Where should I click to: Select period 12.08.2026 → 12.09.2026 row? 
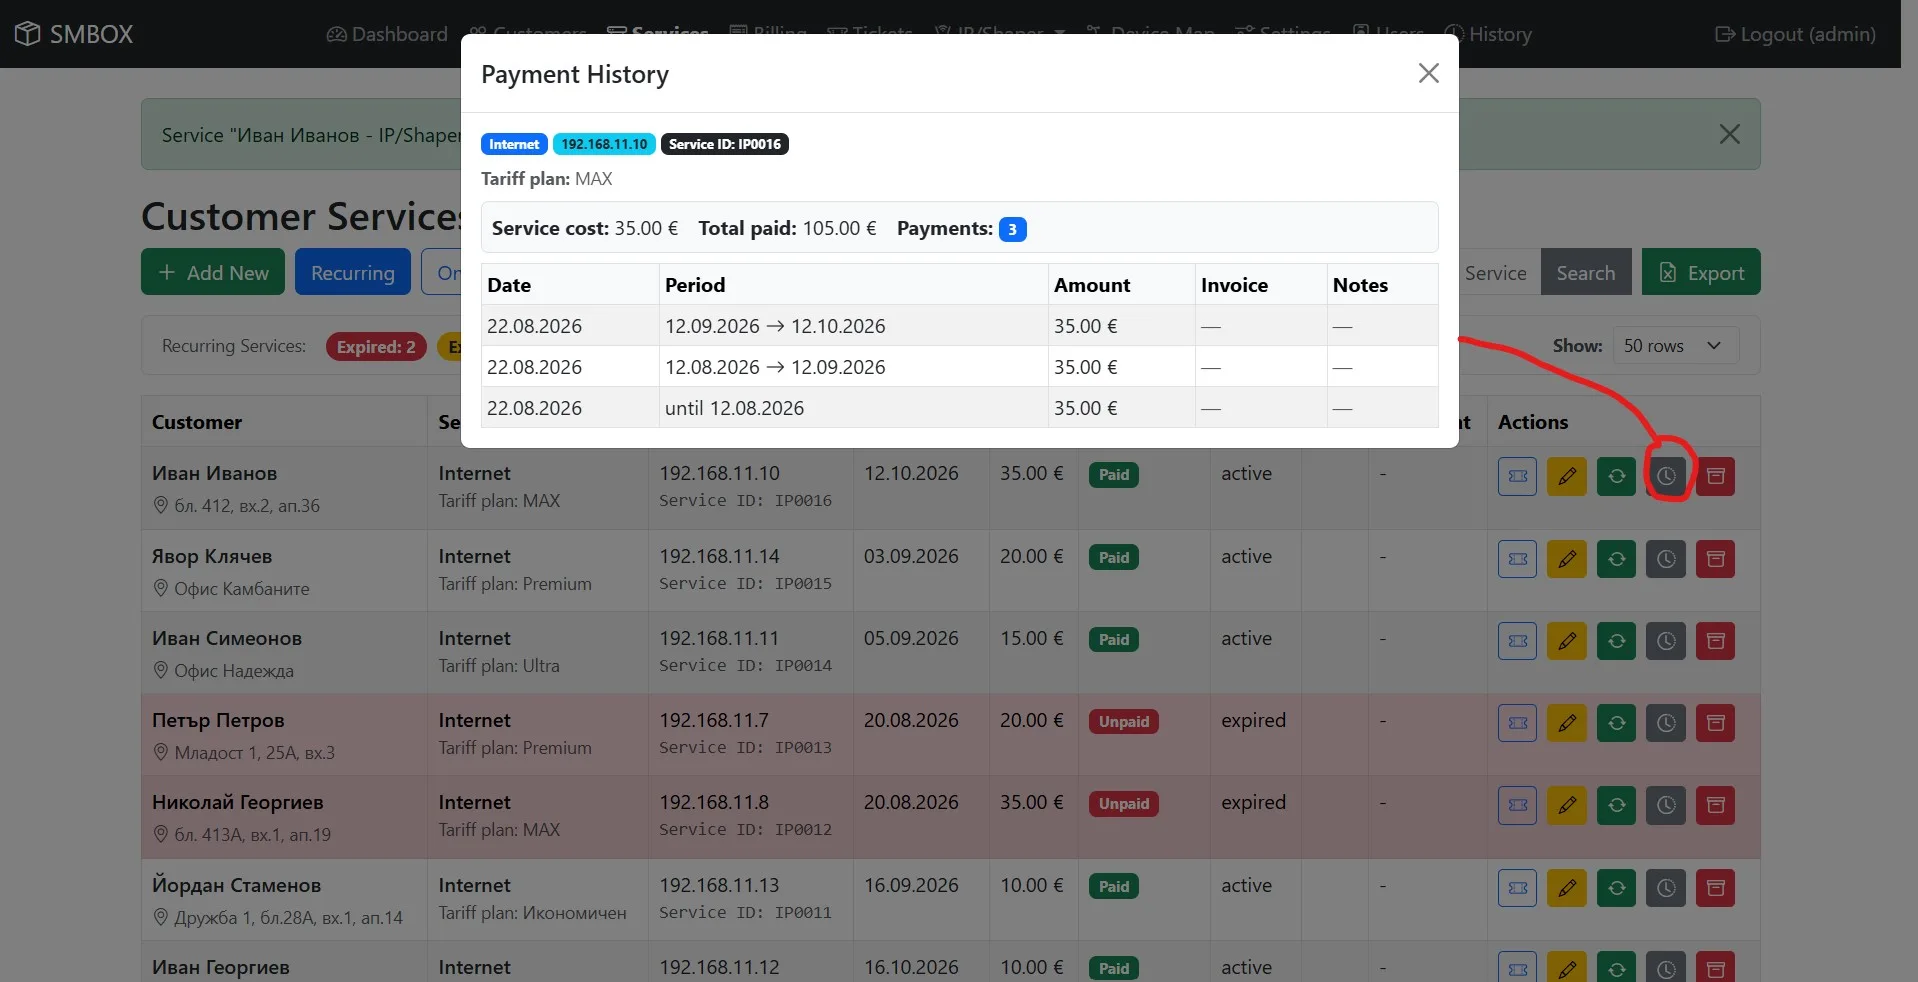(959, 367)
